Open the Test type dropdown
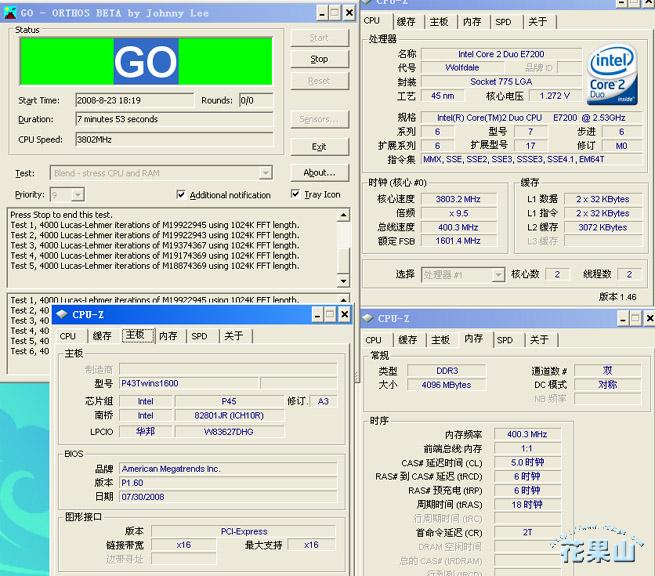655x576 pixels. pyautogui.click(x=265, y=173)
